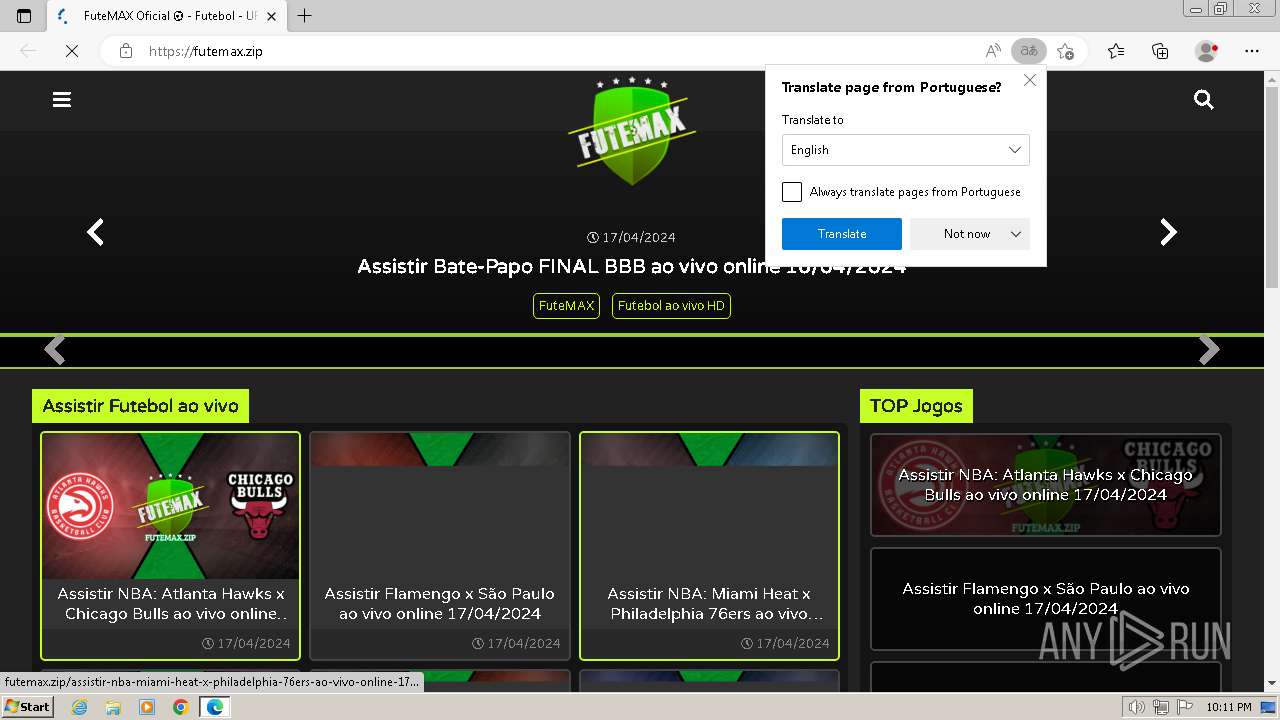Image resolution: width=1280 pixels, height=720 pixels.
Task: Launch Chrome from taskbar
Action: [180, 707]
